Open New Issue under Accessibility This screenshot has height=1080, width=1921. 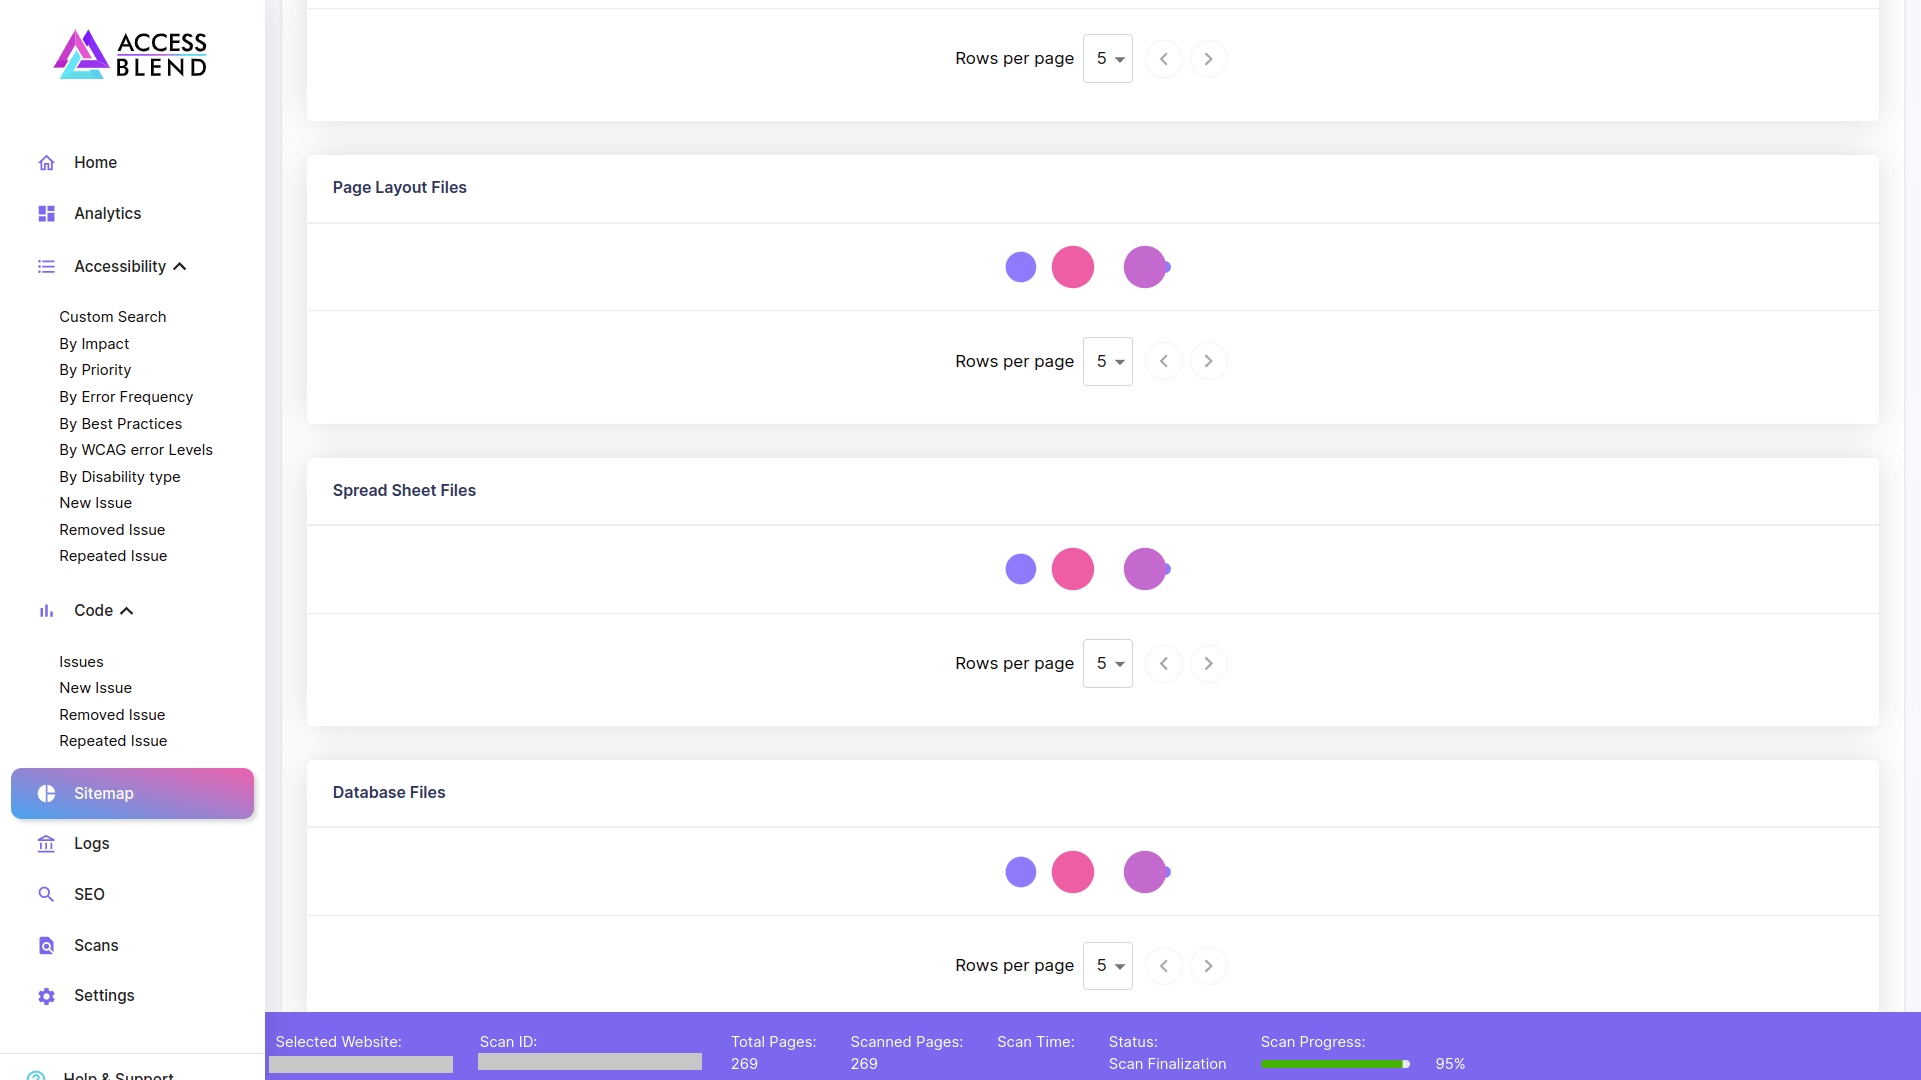95,503
